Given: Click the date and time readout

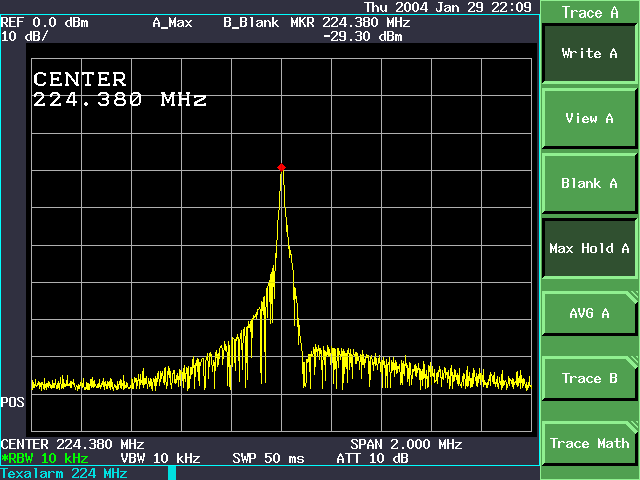Looking at the screenshot, I should click(448, 7).
